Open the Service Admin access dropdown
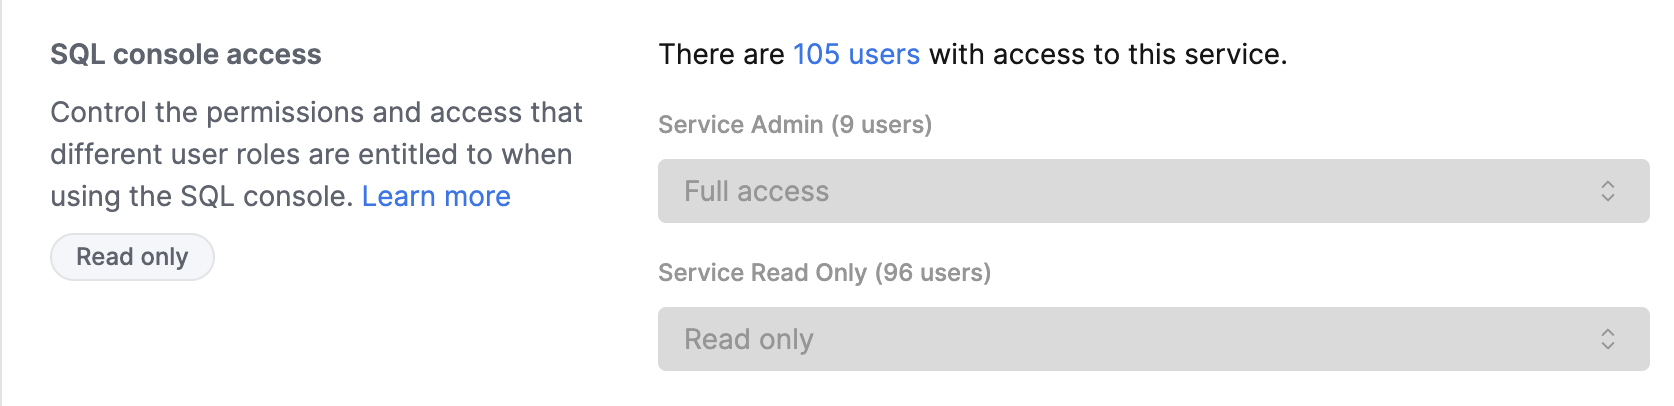The image size is (1674, 406). point(1152,191)
